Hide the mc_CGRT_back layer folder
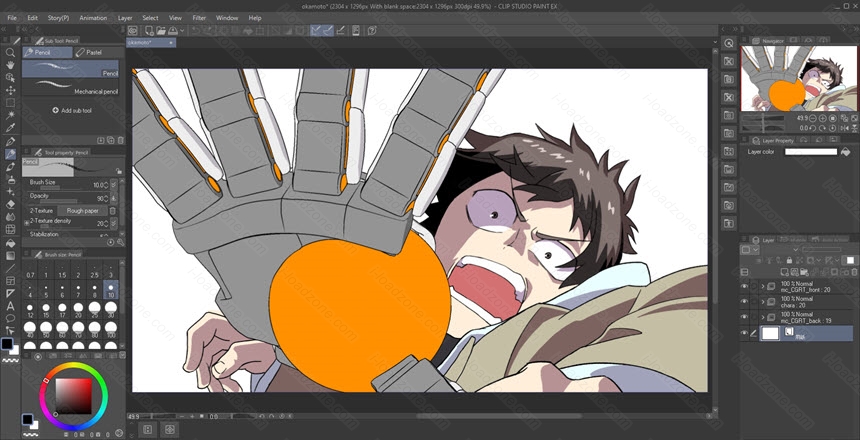This screenshot has height=440, width=860. tap(744, 317)
